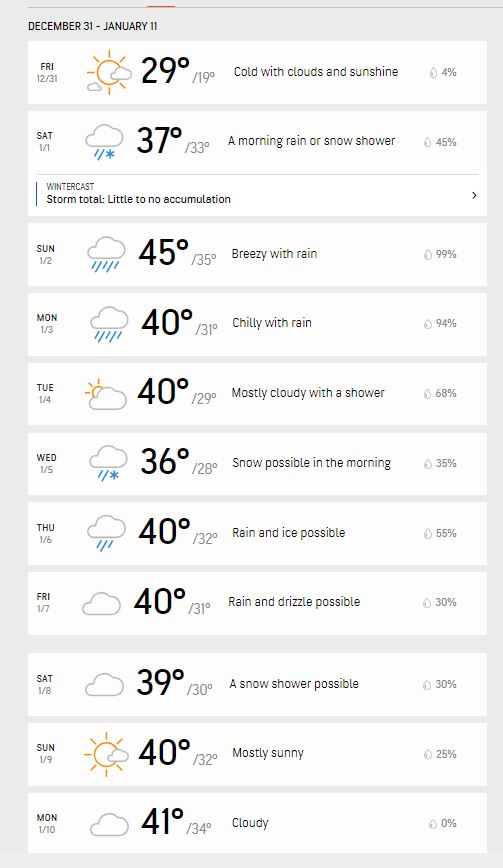This screenshot has height=868, width=503.
Task: Open Friday 1/7 Rain and drizzle possible
Action: (x=257, y=603)
